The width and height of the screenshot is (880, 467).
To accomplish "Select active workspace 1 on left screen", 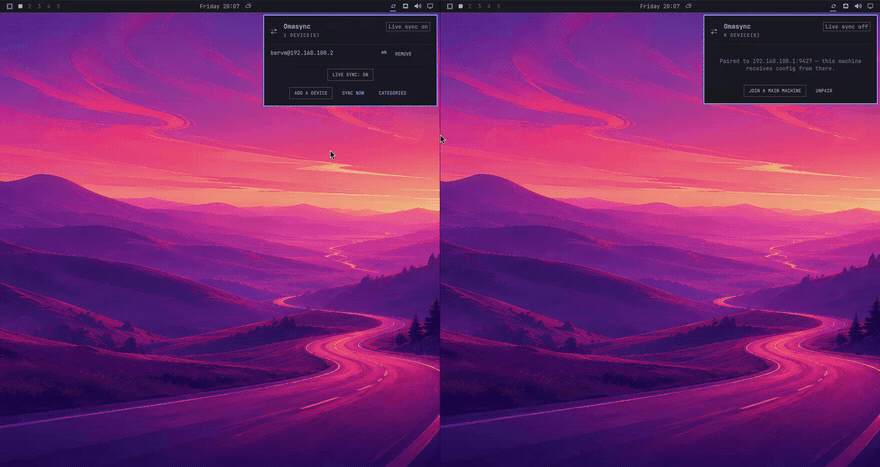I will tap(20, 6).
